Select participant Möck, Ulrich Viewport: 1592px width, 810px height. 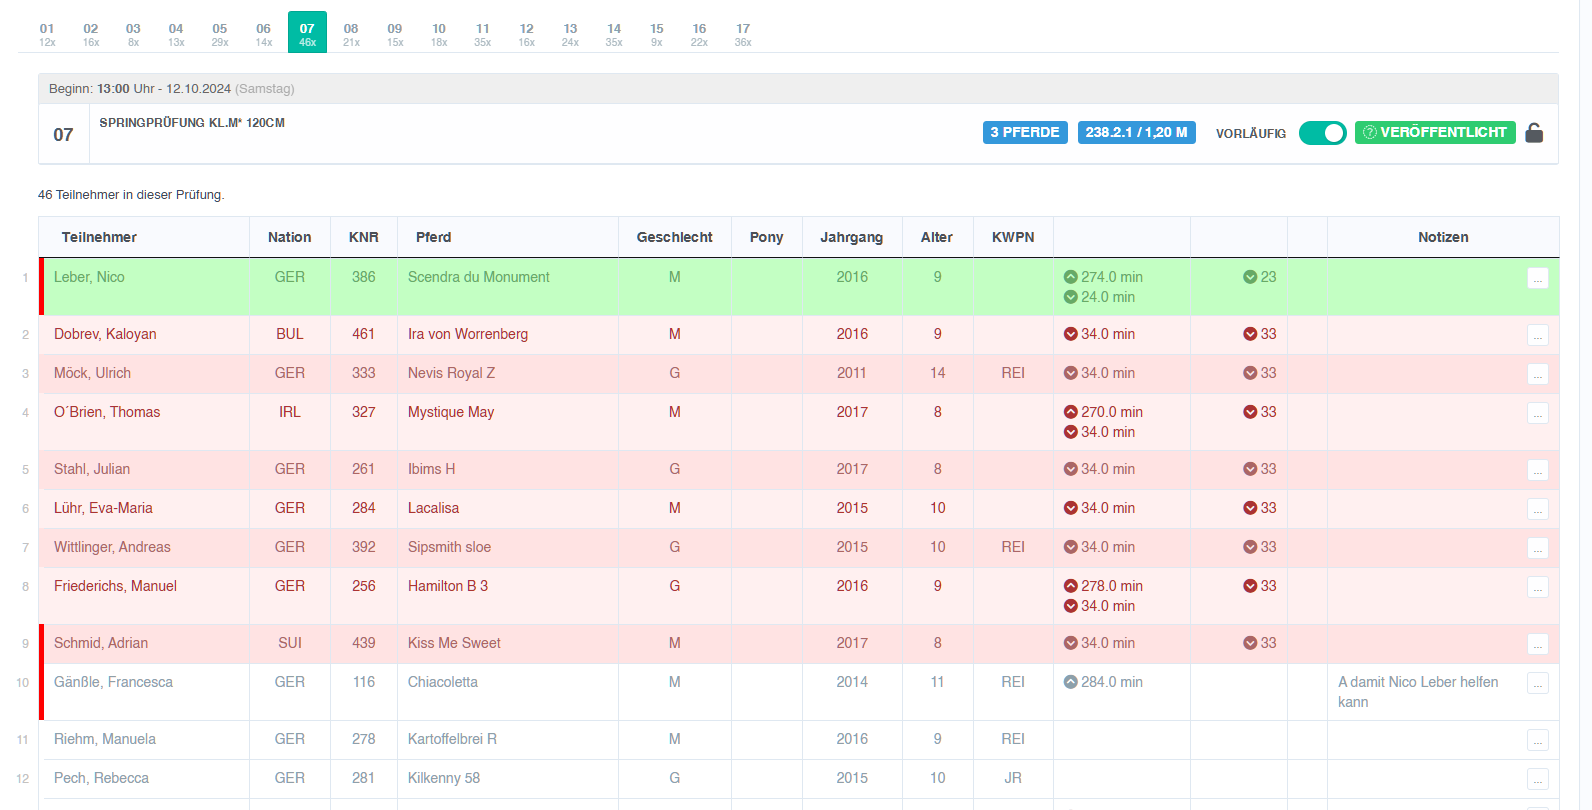(92, 373)
